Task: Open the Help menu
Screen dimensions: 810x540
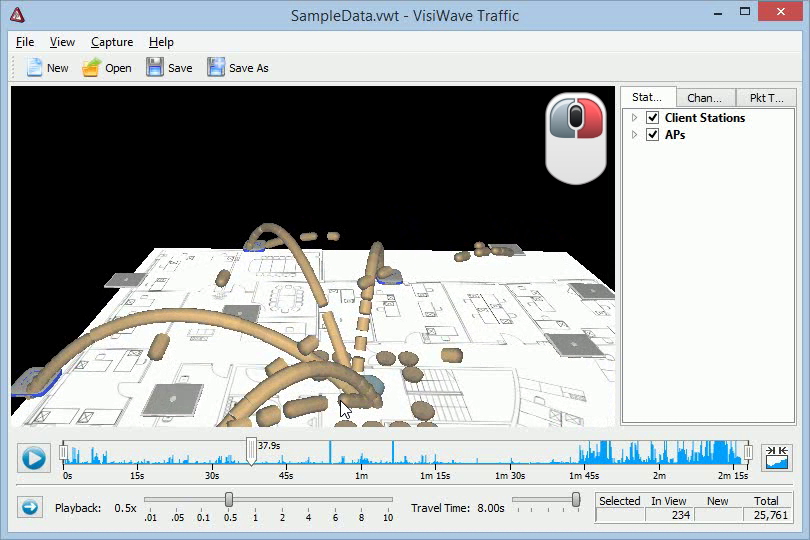Action: (161, 42)
